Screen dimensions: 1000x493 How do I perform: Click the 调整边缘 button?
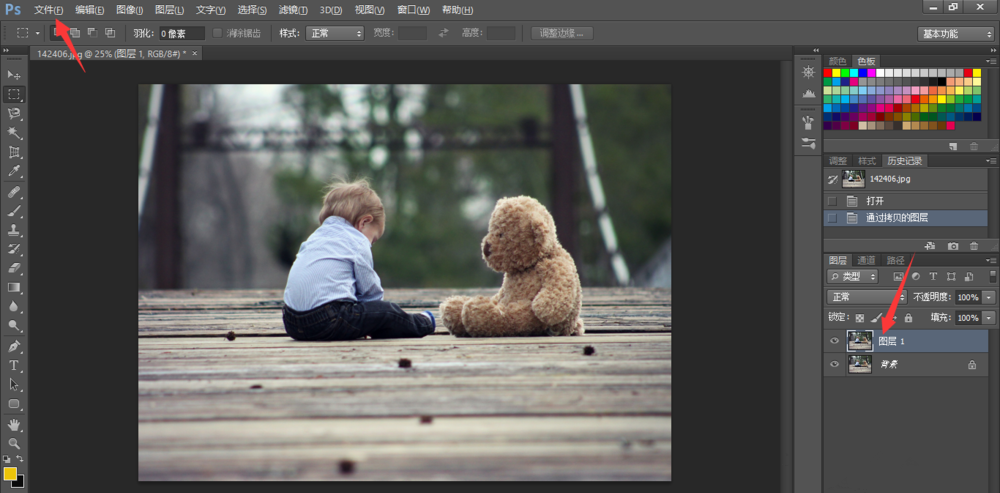point(562,33)
